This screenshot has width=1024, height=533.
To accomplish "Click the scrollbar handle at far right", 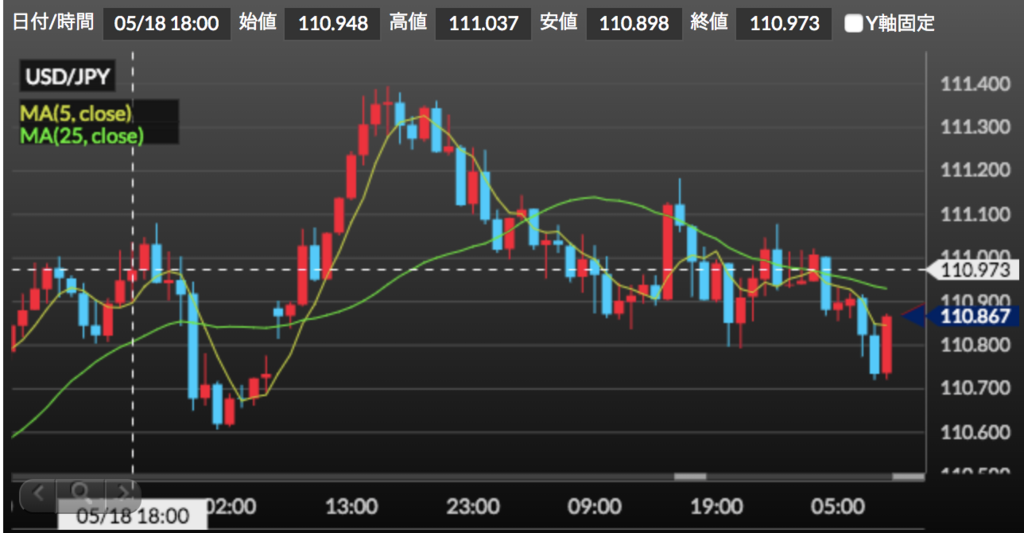I will point(908,477).
